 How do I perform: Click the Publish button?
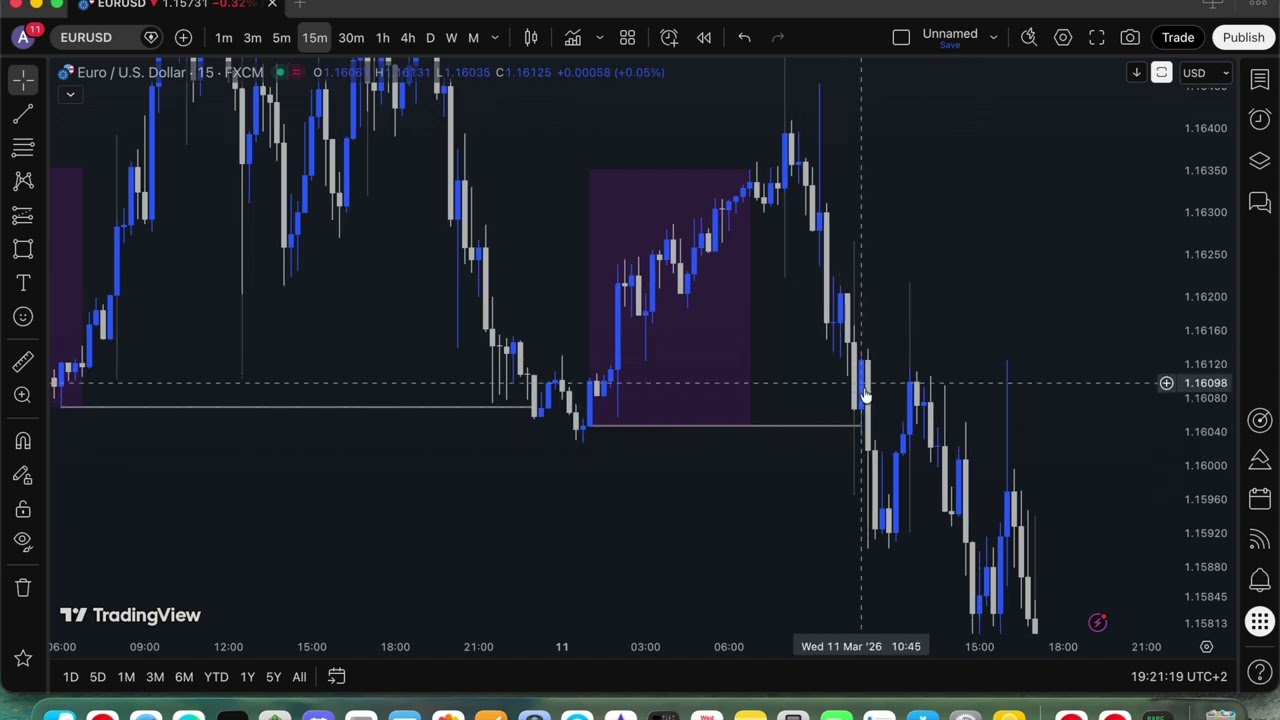point(1244,37)
